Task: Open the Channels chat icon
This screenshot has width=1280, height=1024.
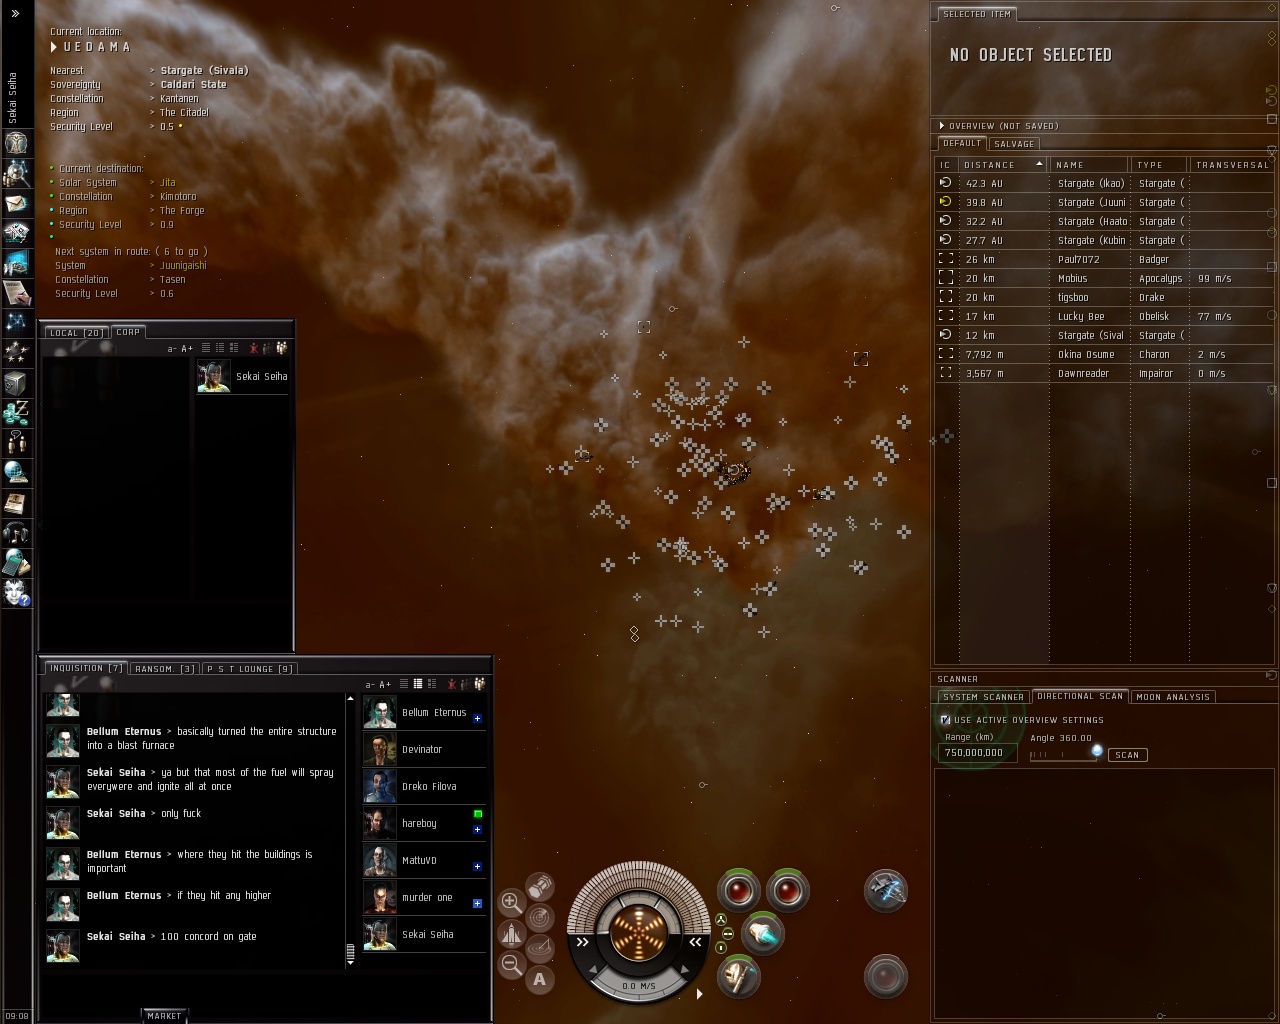Action: pyautogui.click(x=16, y=442)
